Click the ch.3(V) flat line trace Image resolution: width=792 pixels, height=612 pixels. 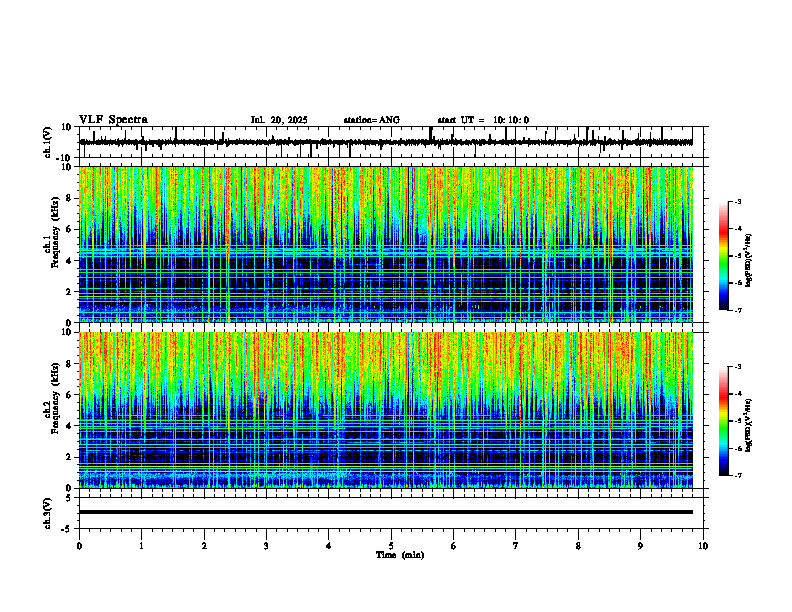coord(386,512)
